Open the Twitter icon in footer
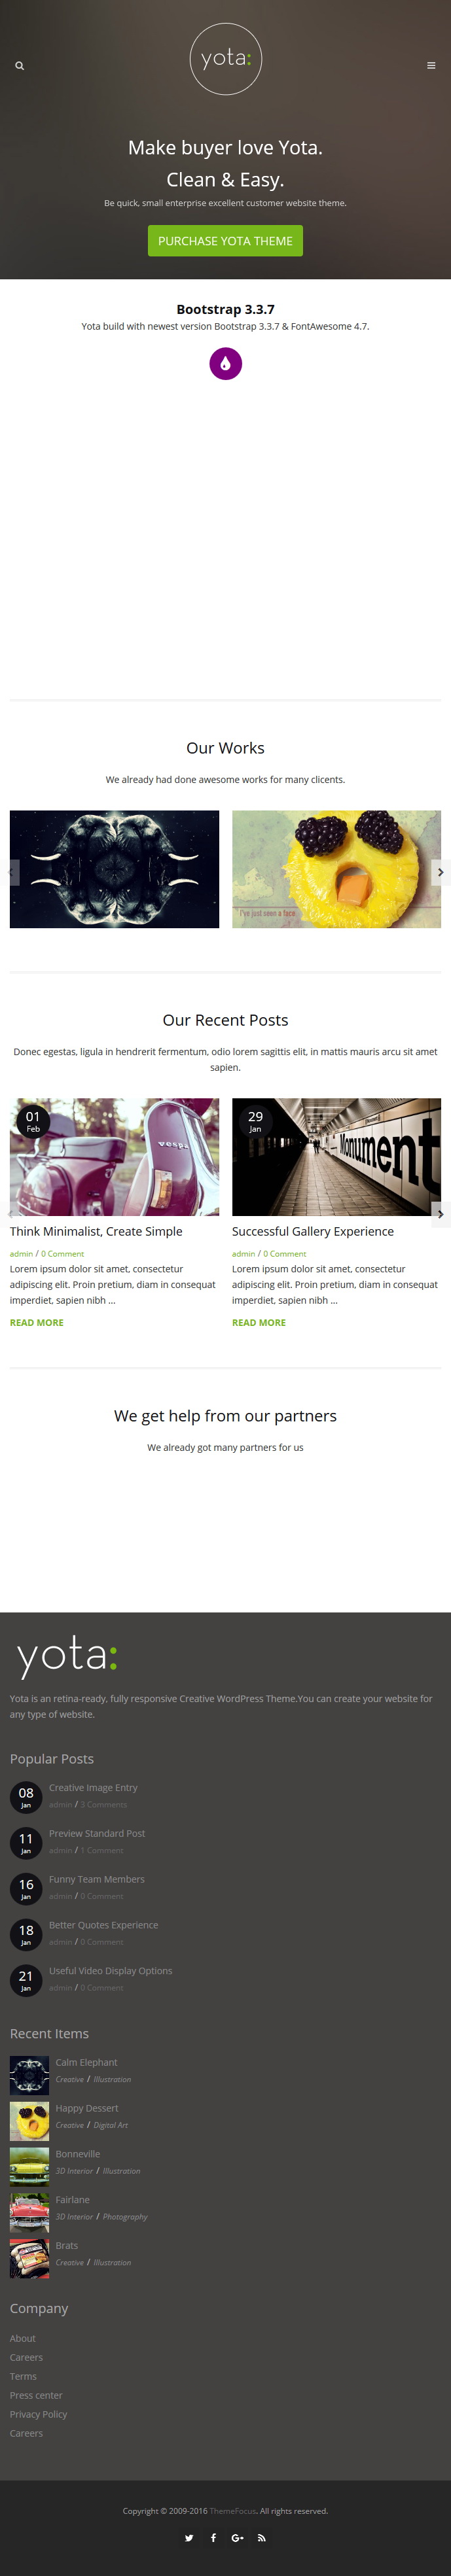Viewport: 451px width, 2576px height. [189, 2538]
